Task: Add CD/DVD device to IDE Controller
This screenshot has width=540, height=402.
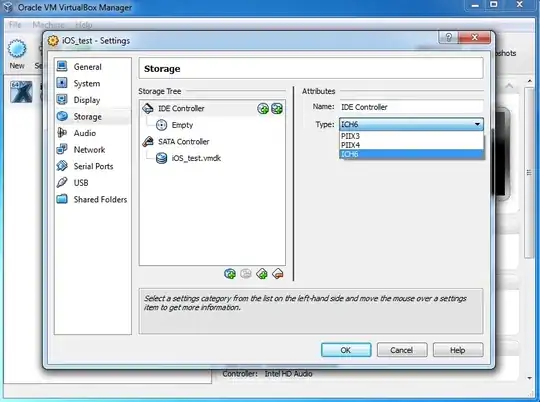Action: coord(263,109)
